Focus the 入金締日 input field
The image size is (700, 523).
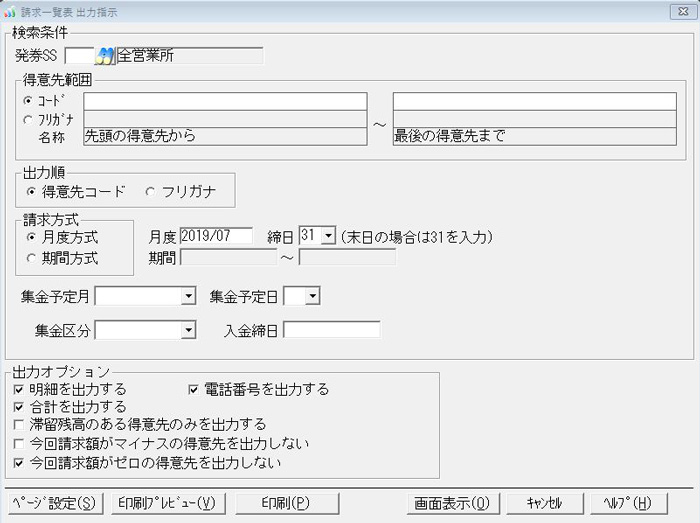[331, 330]
